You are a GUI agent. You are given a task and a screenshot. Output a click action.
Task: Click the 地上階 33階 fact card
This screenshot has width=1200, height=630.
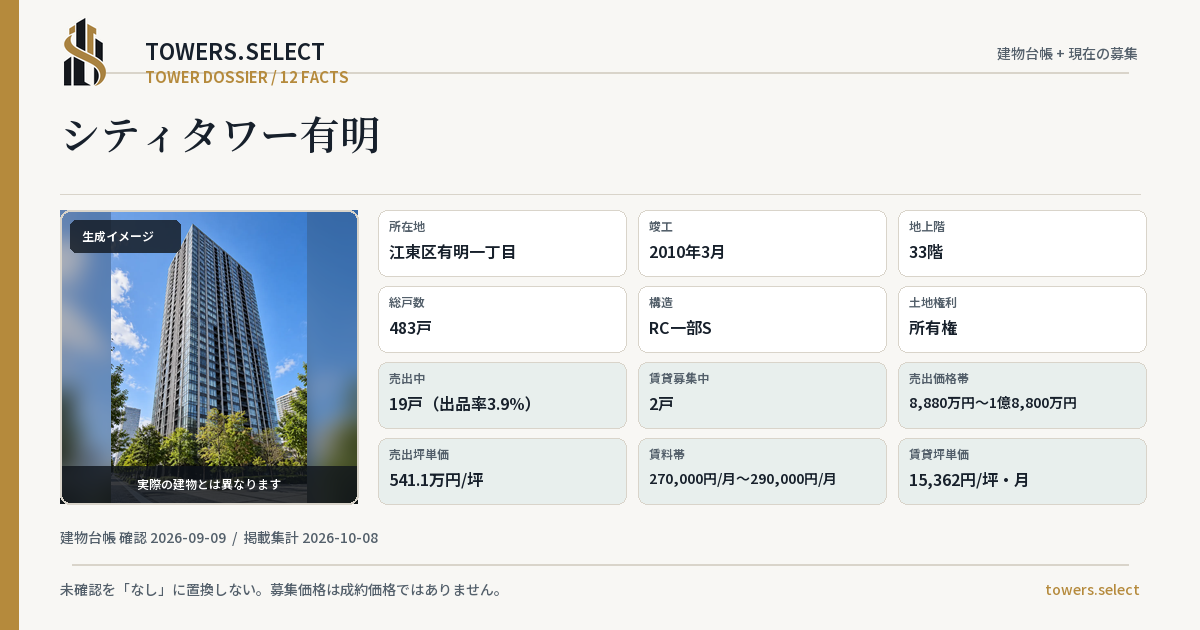[1022, 243]
